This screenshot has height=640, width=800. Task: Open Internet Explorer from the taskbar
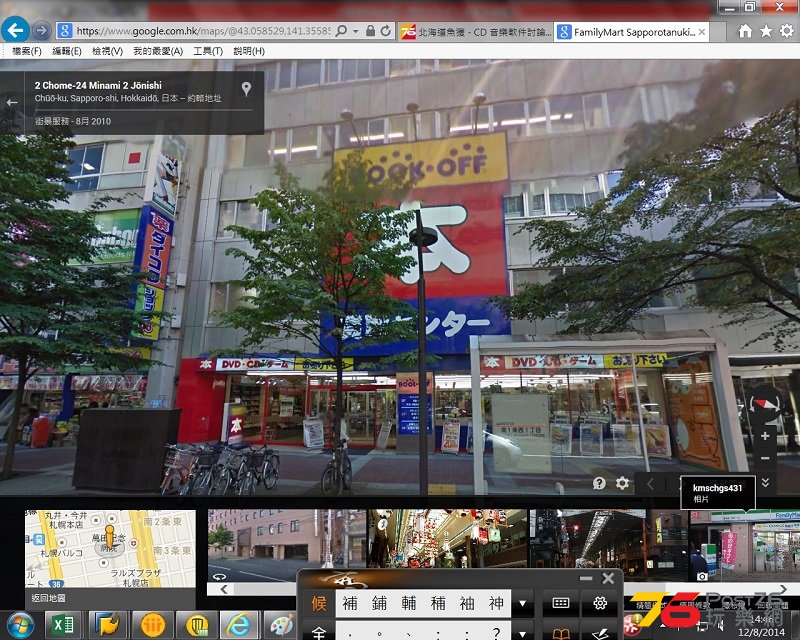[x=238, y=624]
